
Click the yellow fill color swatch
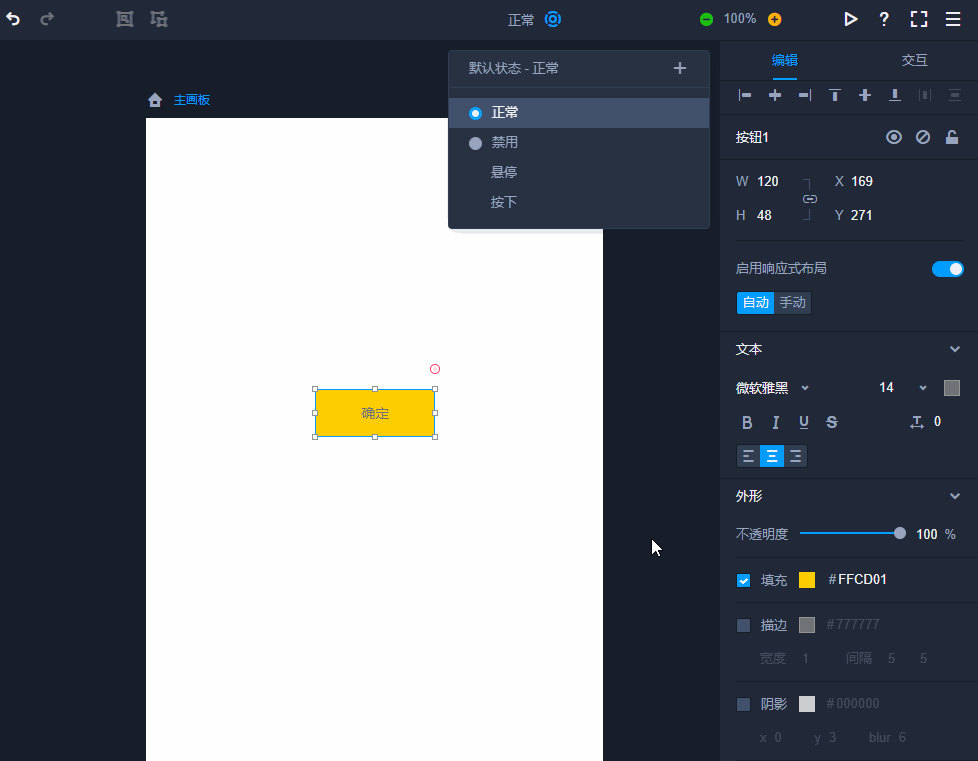(x=807, y=580)
